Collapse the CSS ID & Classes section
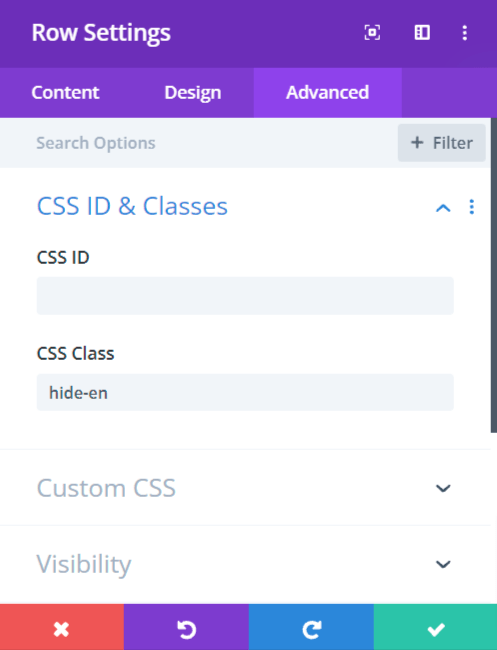The height and width of the screenshot is (650, 497). click(x=443, y=208)
